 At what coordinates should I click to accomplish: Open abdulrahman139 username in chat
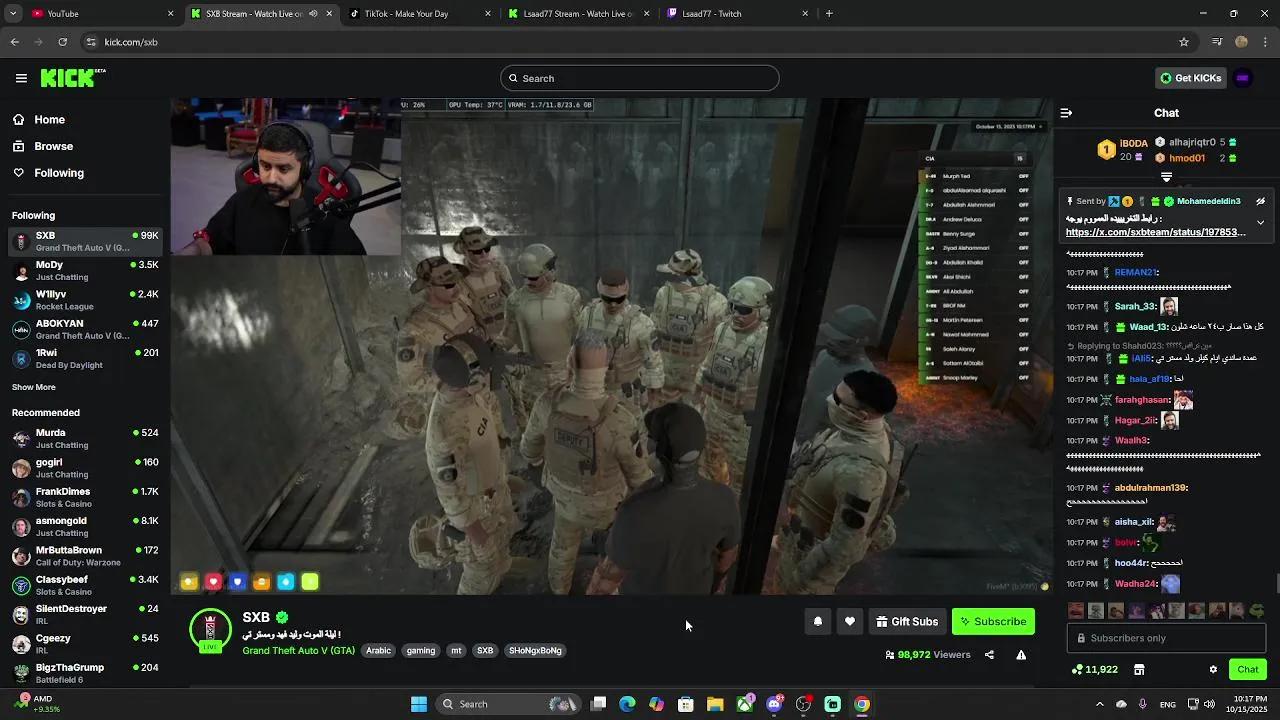tap(1150, 488)
